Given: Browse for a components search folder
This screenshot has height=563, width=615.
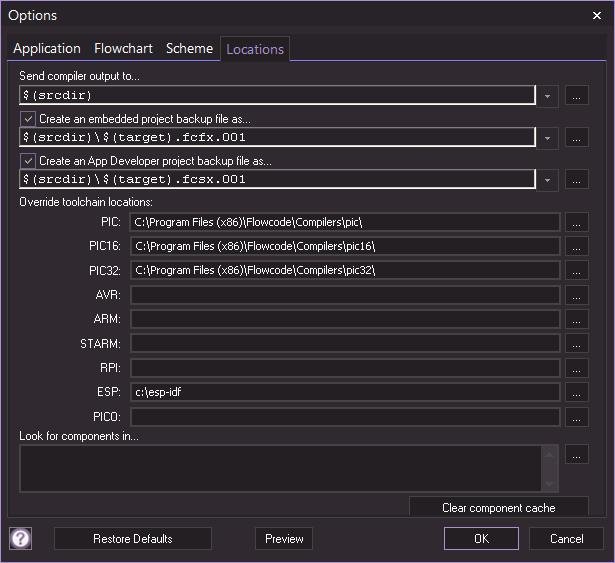Looking at the screenshot, I should click(577, 455).
